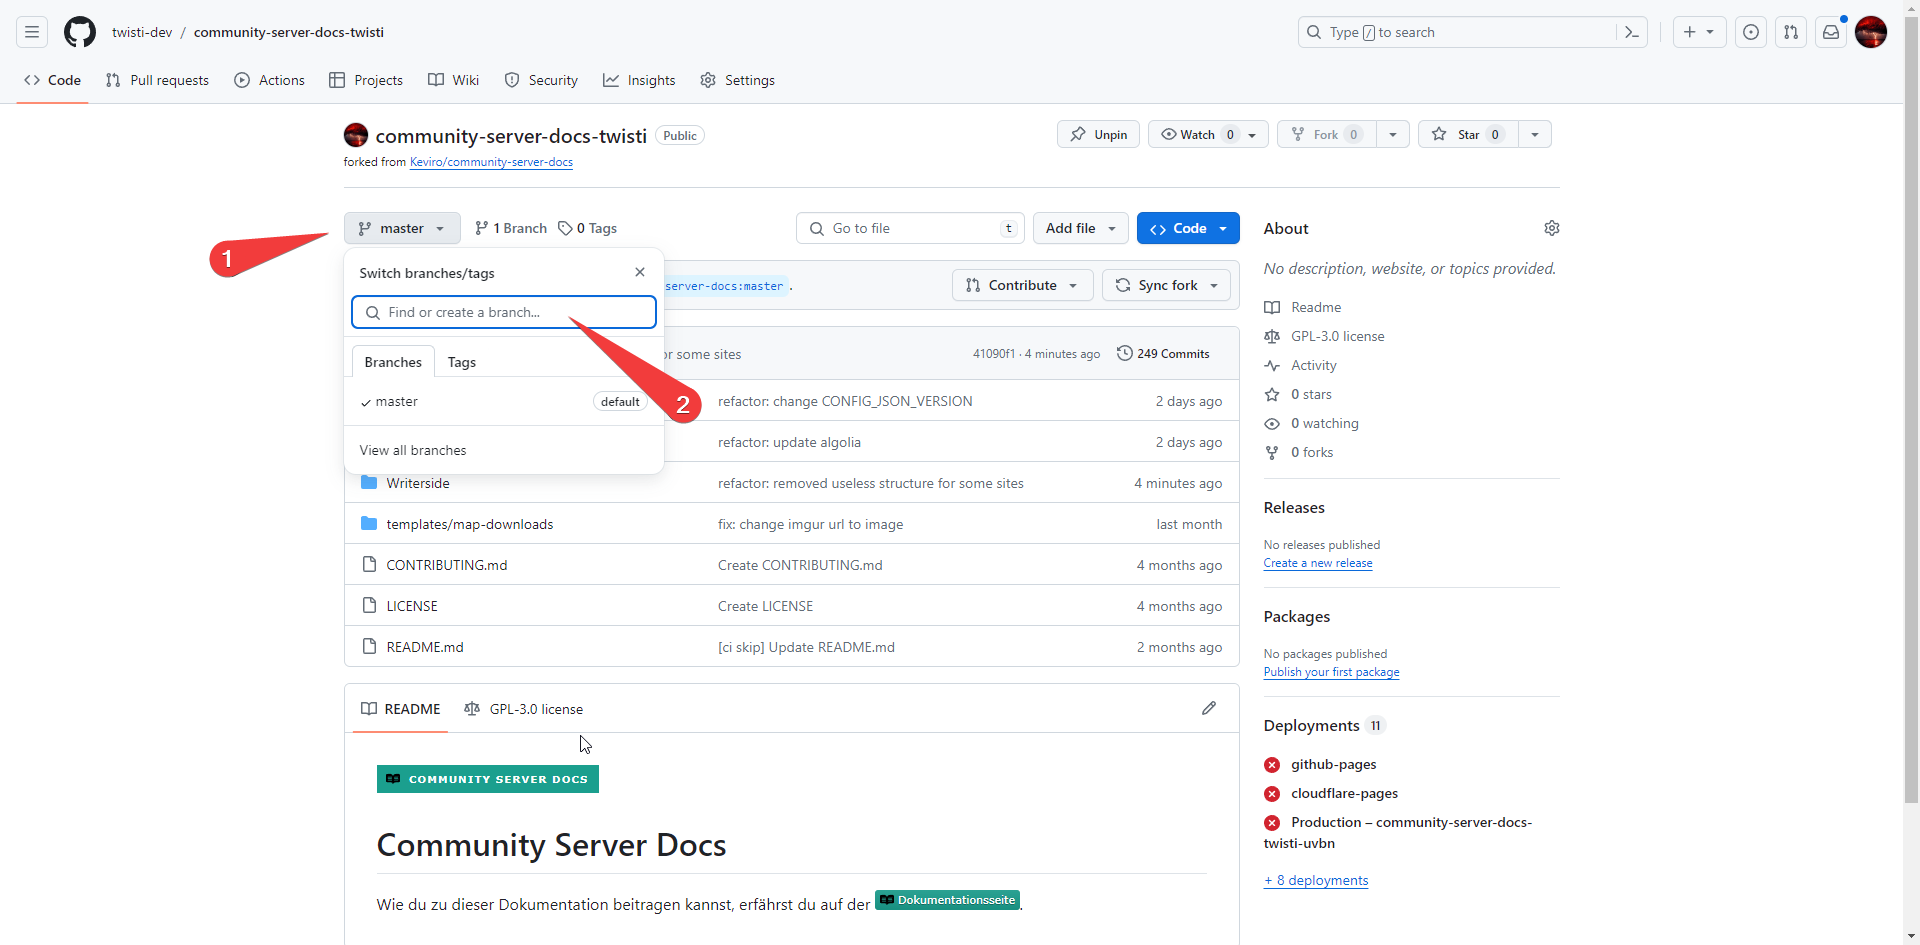Star the repository
This screenshot has width=1920, height=945.
point(1468,134)
